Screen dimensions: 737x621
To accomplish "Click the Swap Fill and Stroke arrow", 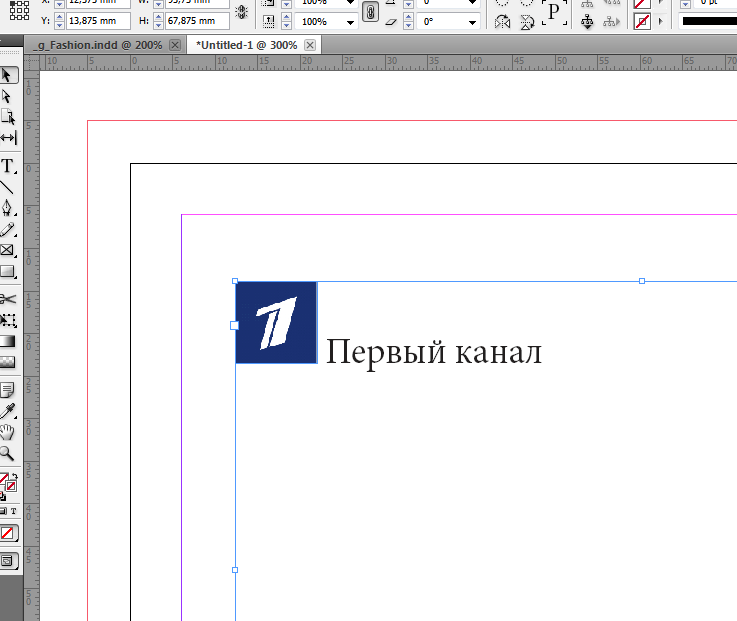I will coord(15,477).
